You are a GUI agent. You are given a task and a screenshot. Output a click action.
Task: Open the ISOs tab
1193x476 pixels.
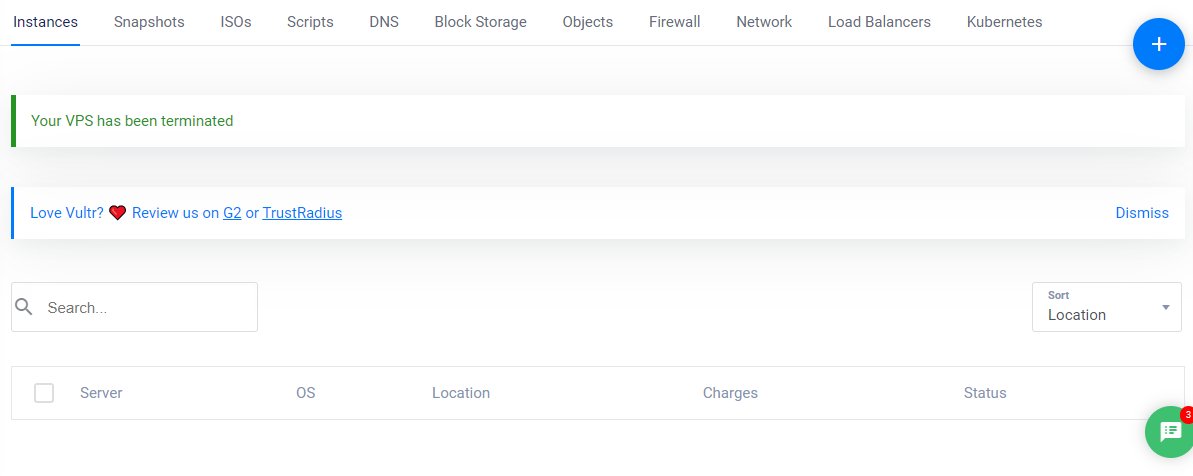(236, 22)
